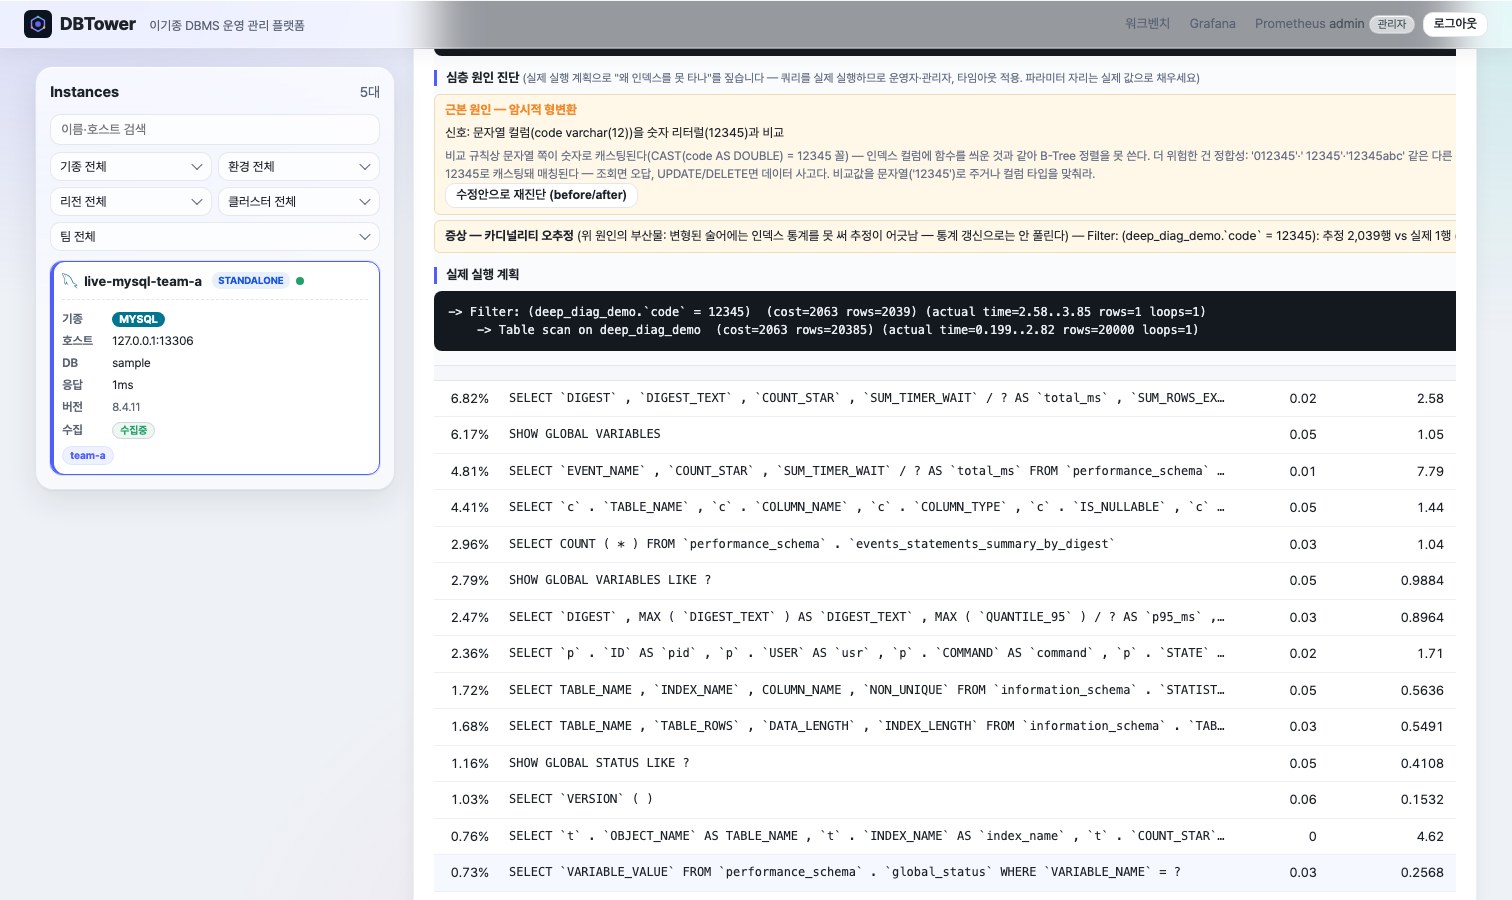
Task: Open the Grafana navigation link
Action: [x=1212, y=24]
